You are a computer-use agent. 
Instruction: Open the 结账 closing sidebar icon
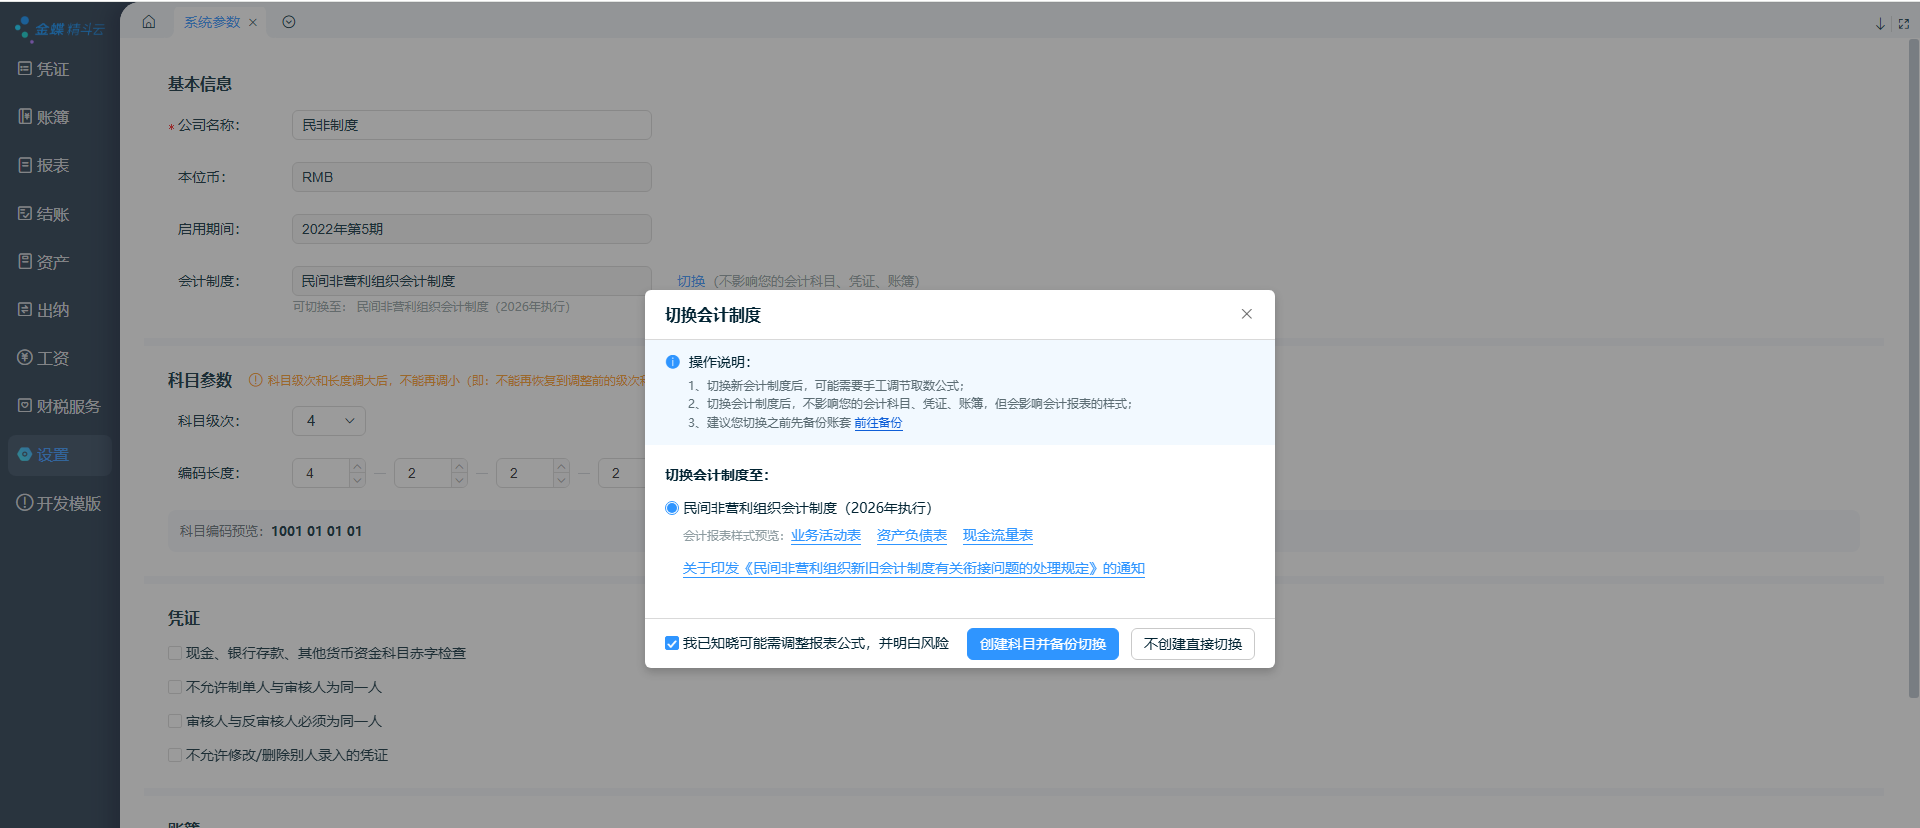(x=26, y=214)
